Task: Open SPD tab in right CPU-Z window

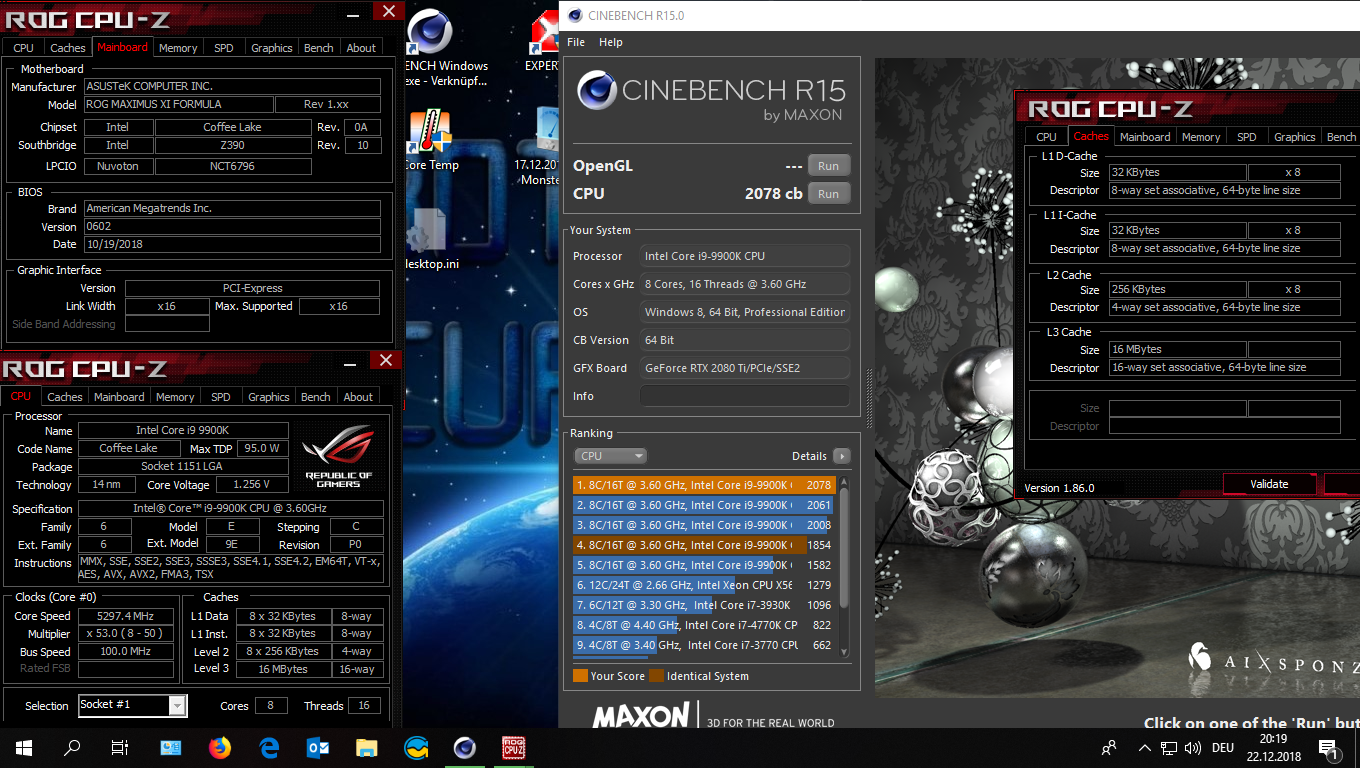Action: pyautogui.click(x=1246, y=137)
